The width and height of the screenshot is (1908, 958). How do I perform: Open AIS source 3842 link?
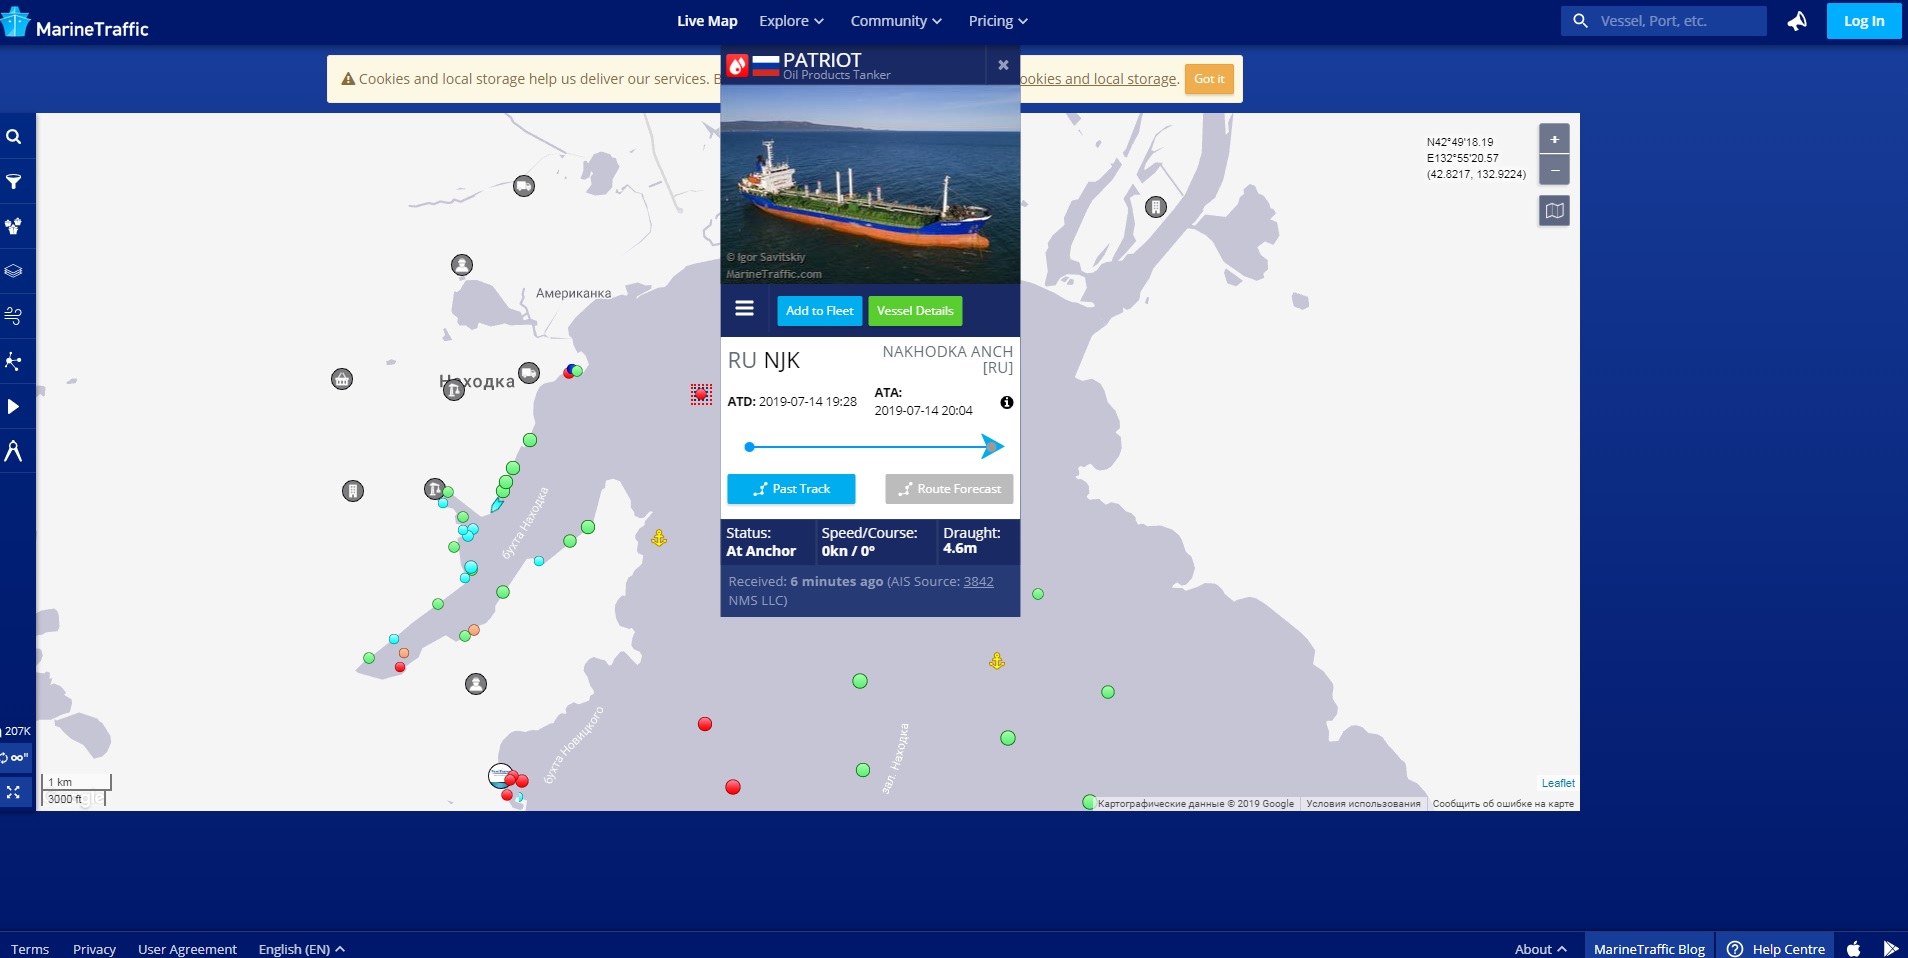tap(978, 582)
